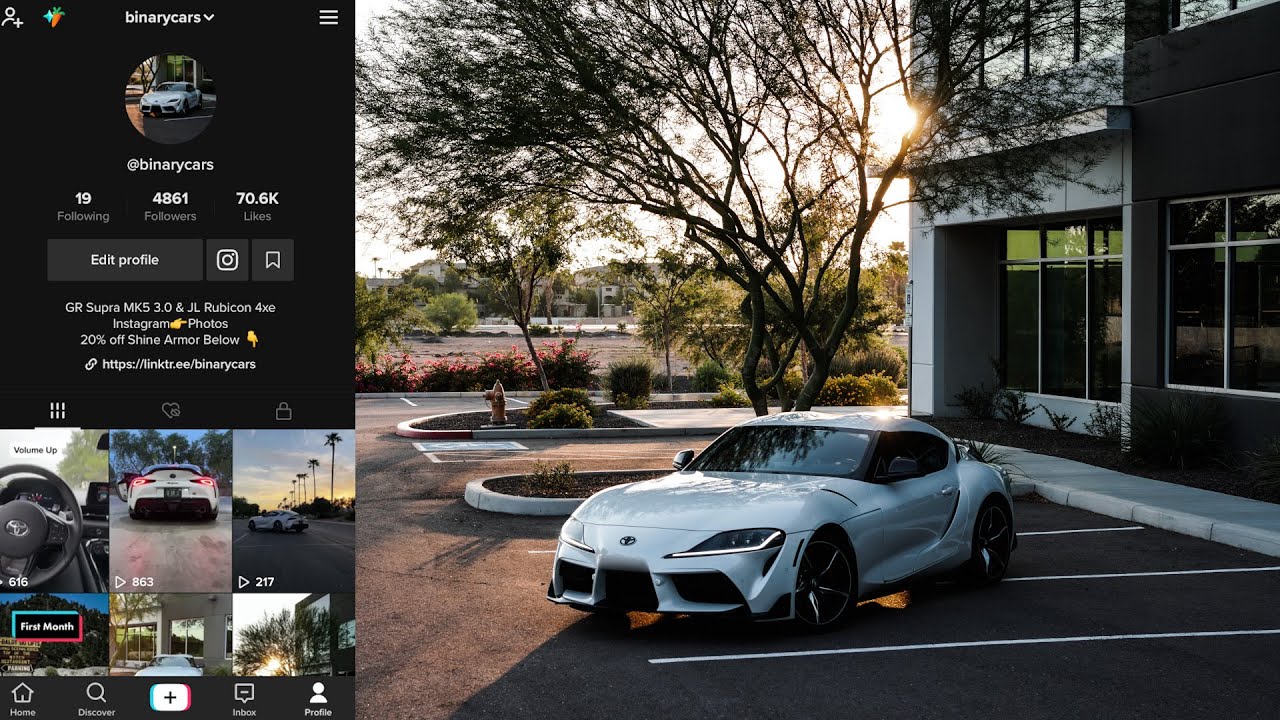Switch to the videos grid tab

point(58,410)
